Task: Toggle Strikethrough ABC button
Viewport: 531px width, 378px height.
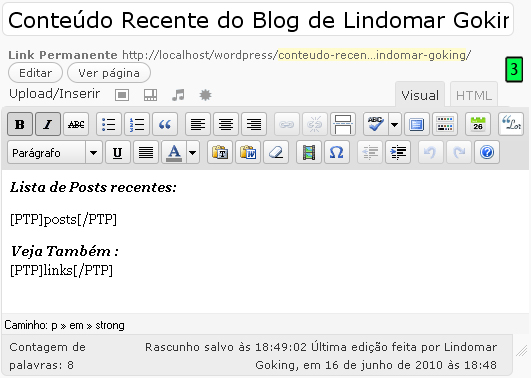Action: pyautogui.click(x=76, y=124)
